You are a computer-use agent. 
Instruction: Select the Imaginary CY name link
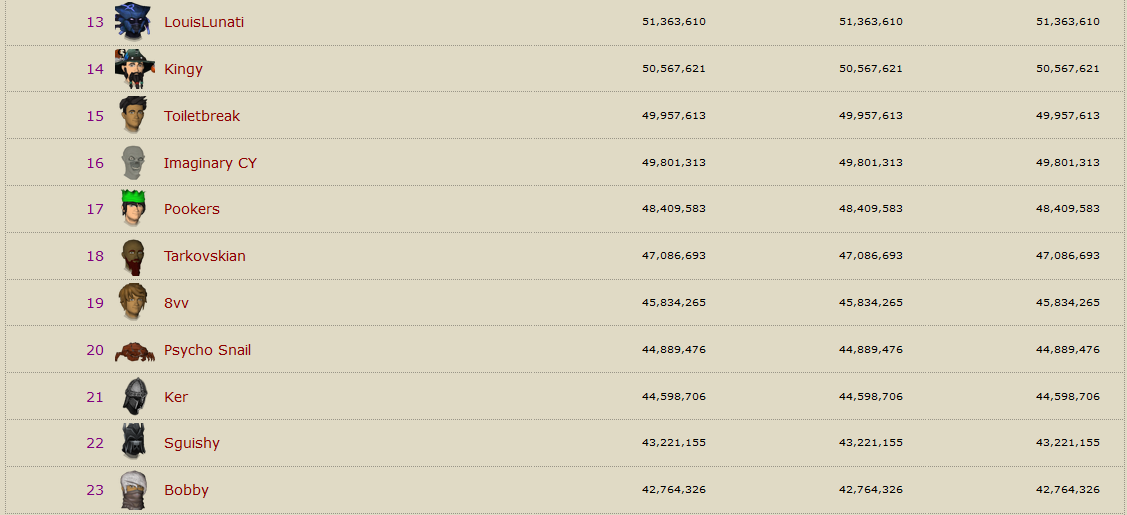click(210, 163)
